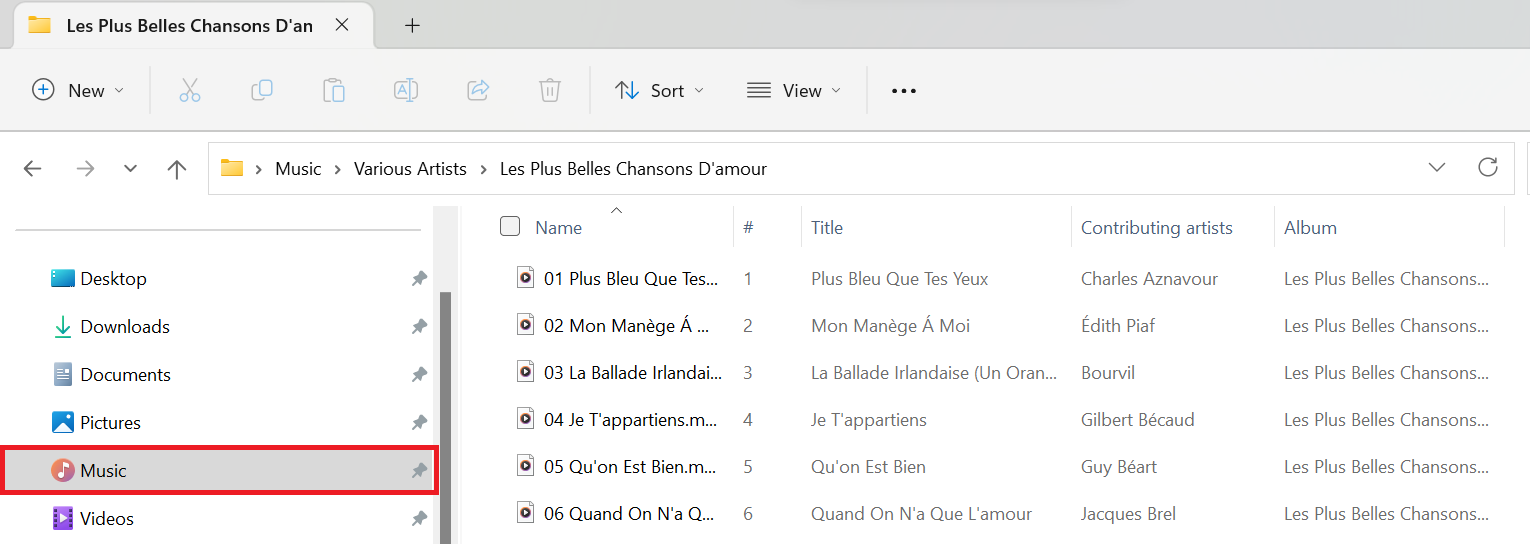The width and height of the screenshot is (1530, 544).
Task: Show recent locations chevron dropdown
Action: tap(130, 169)
